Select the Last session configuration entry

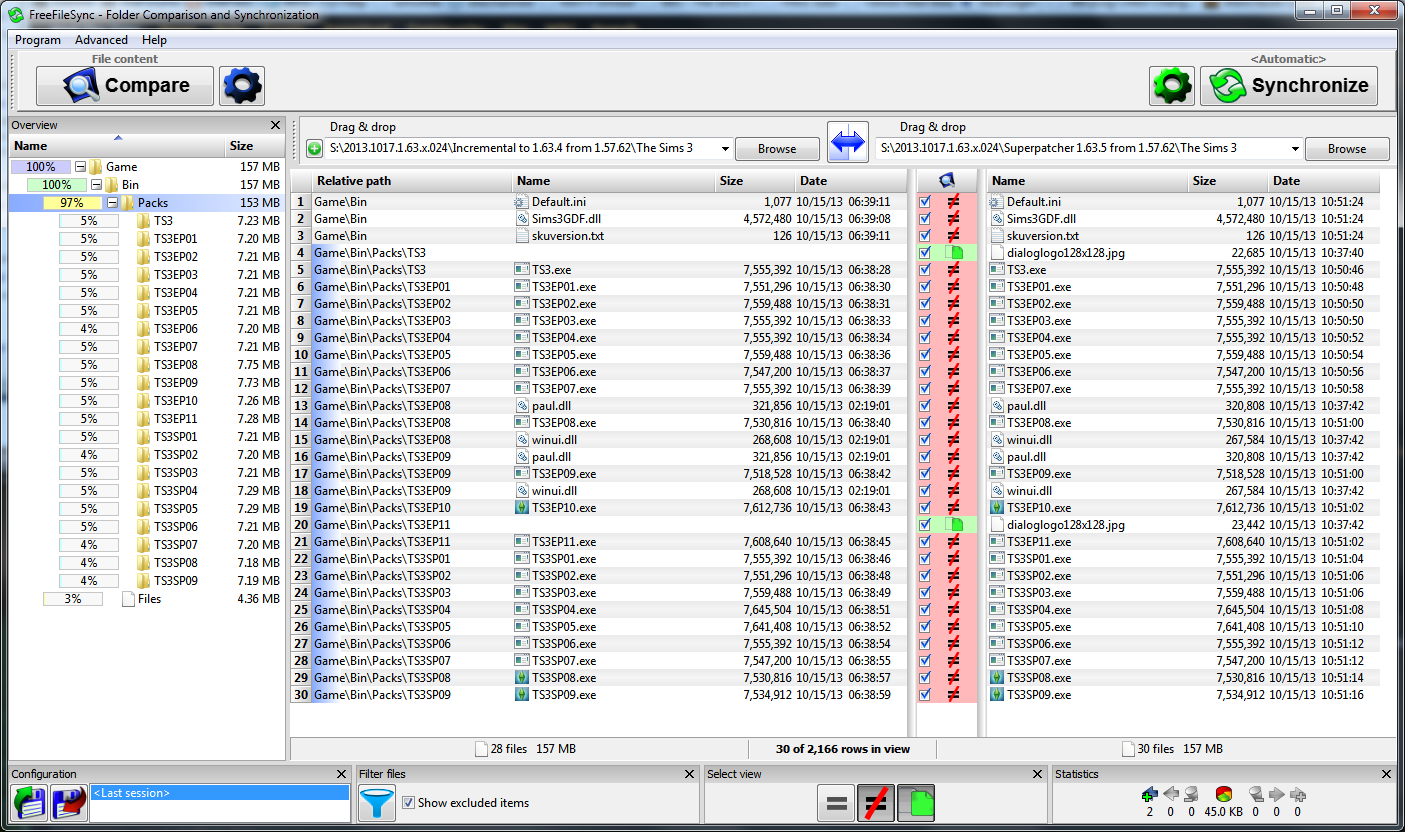[220, 793]
